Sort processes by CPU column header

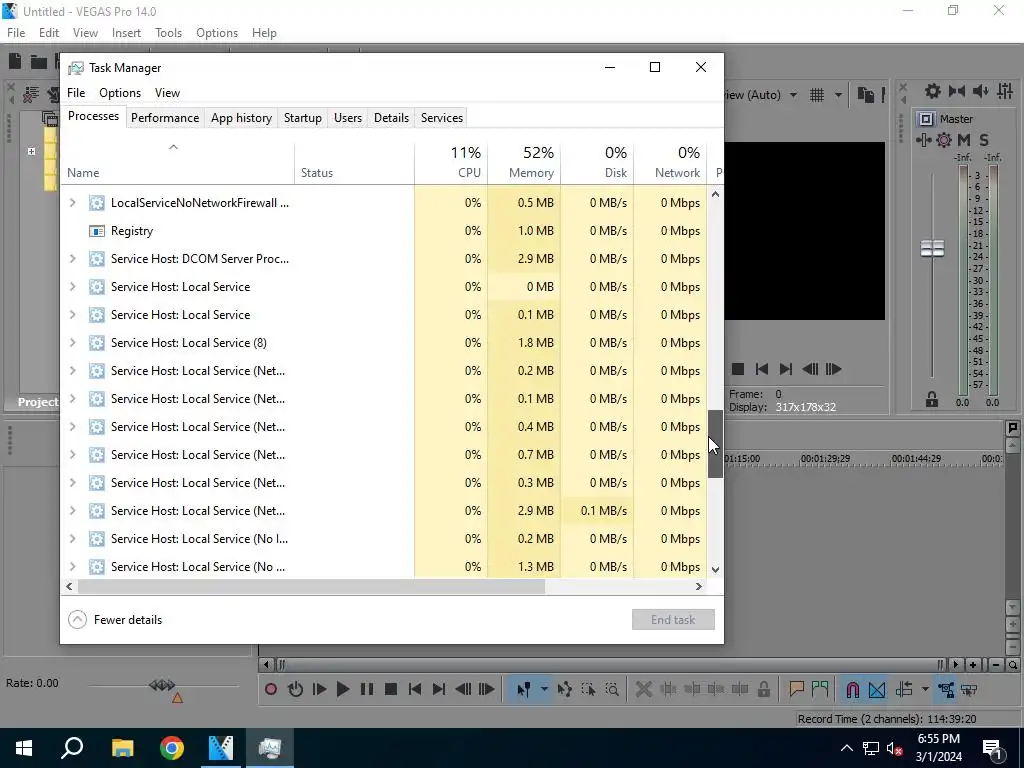451,162
